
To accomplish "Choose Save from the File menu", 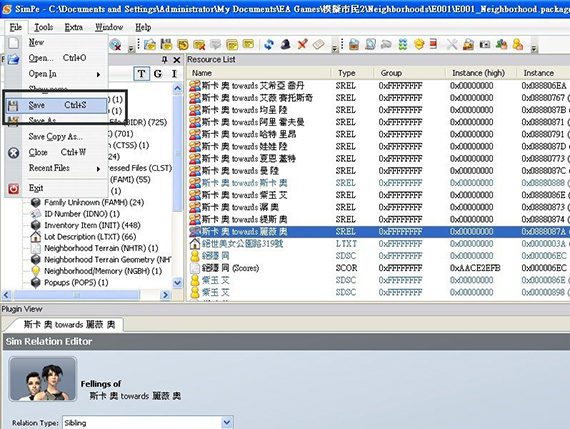I will tap(56, 105).
